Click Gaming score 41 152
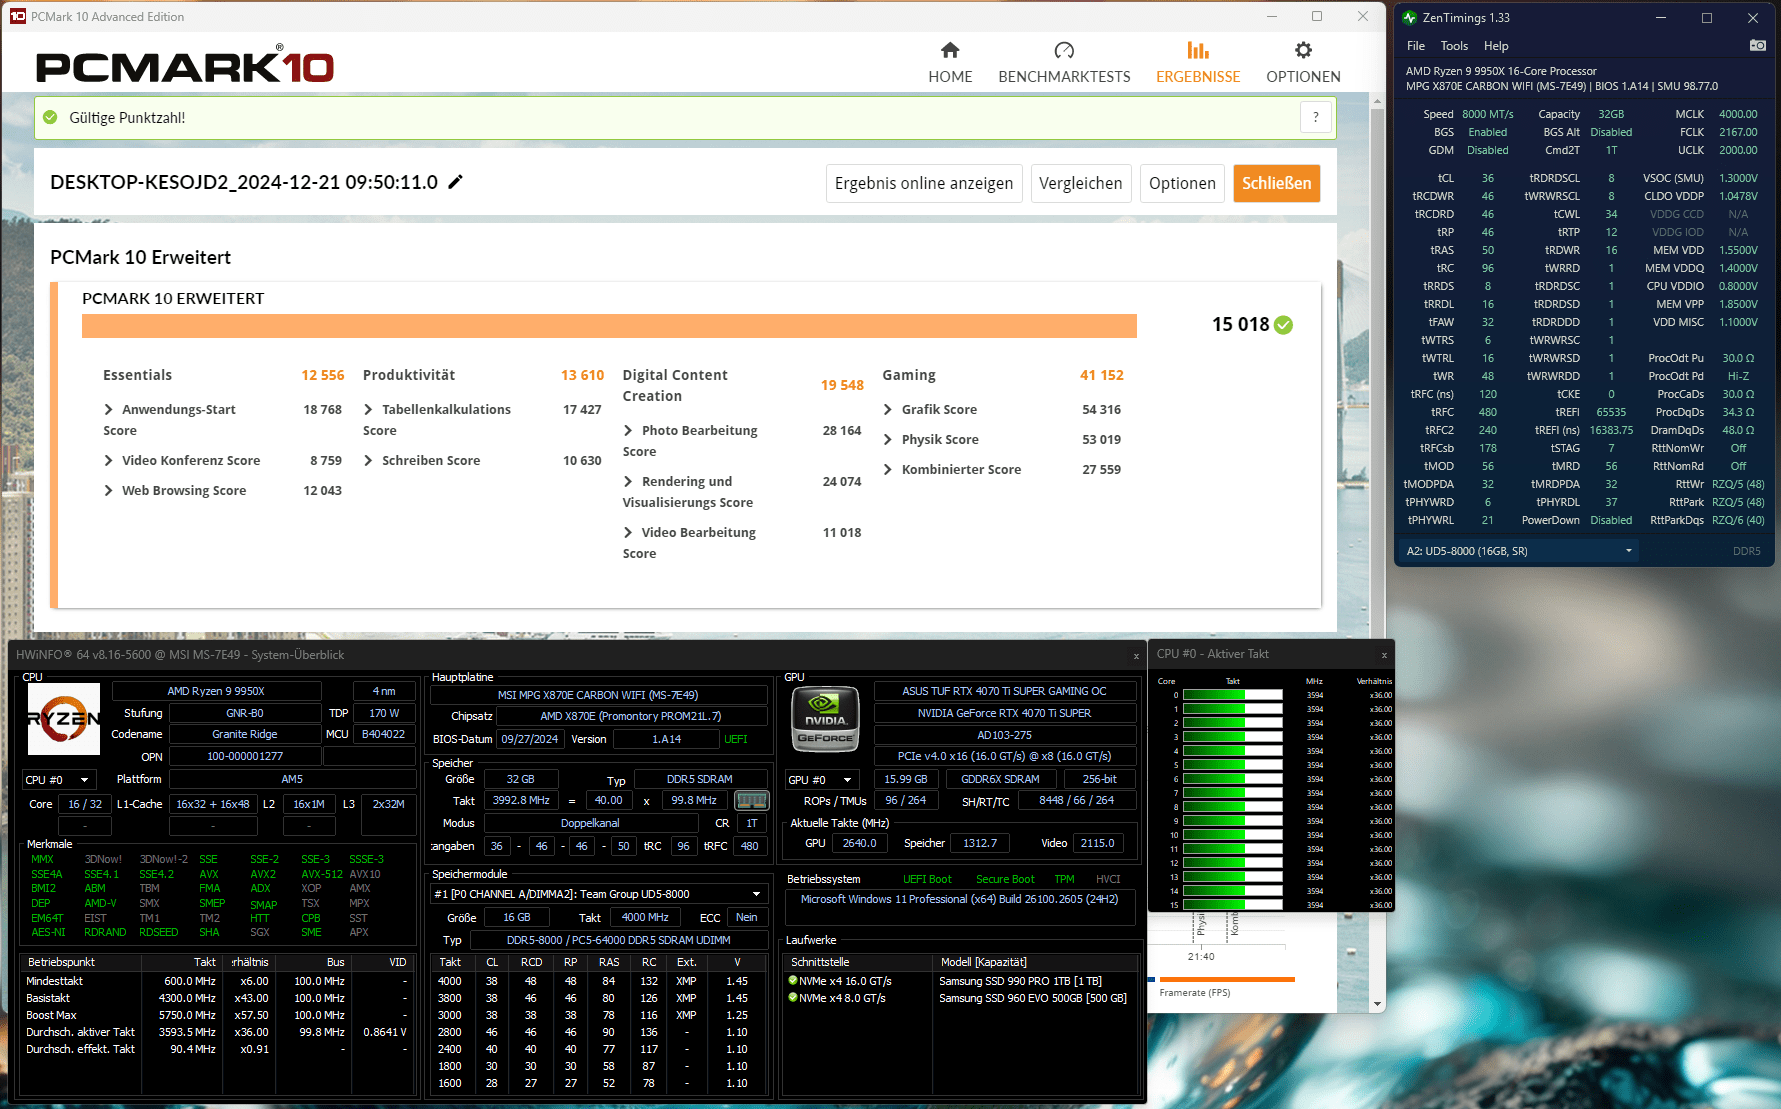Viewport: 1781px width, 1109px height. tap(1101, 375)
